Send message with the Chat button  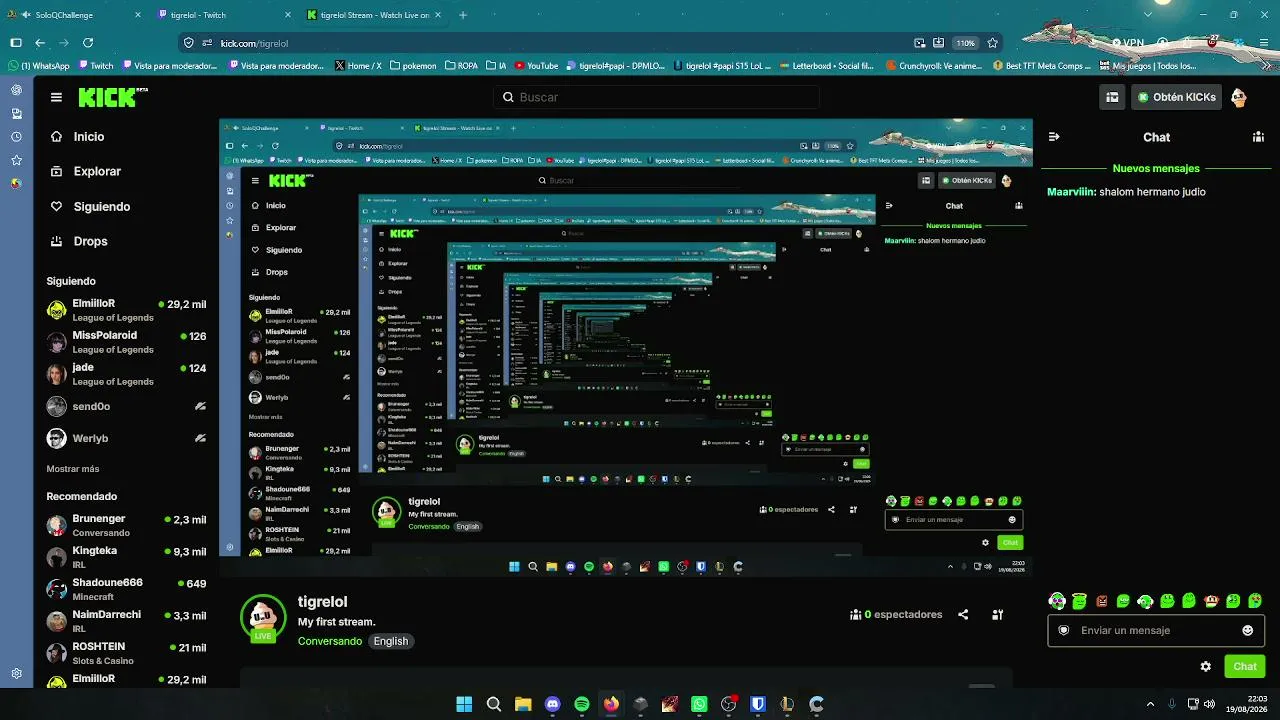tap(1245, 666)
